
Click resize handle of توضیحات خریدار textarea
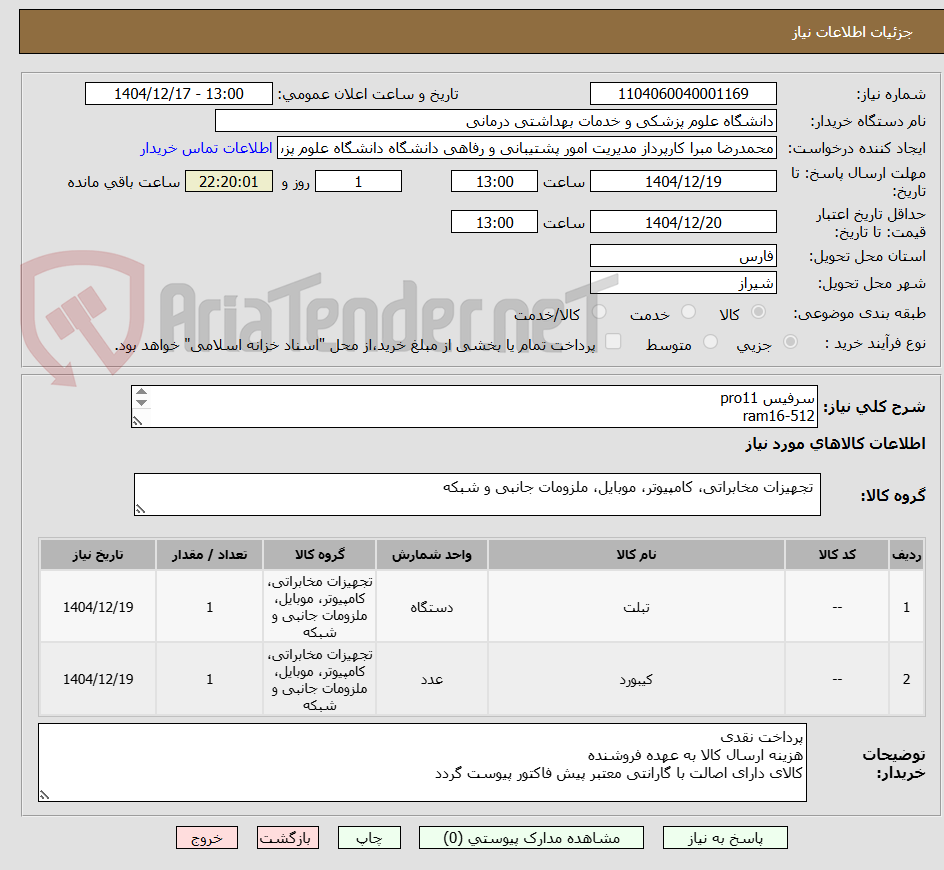(x=44, y=795)
